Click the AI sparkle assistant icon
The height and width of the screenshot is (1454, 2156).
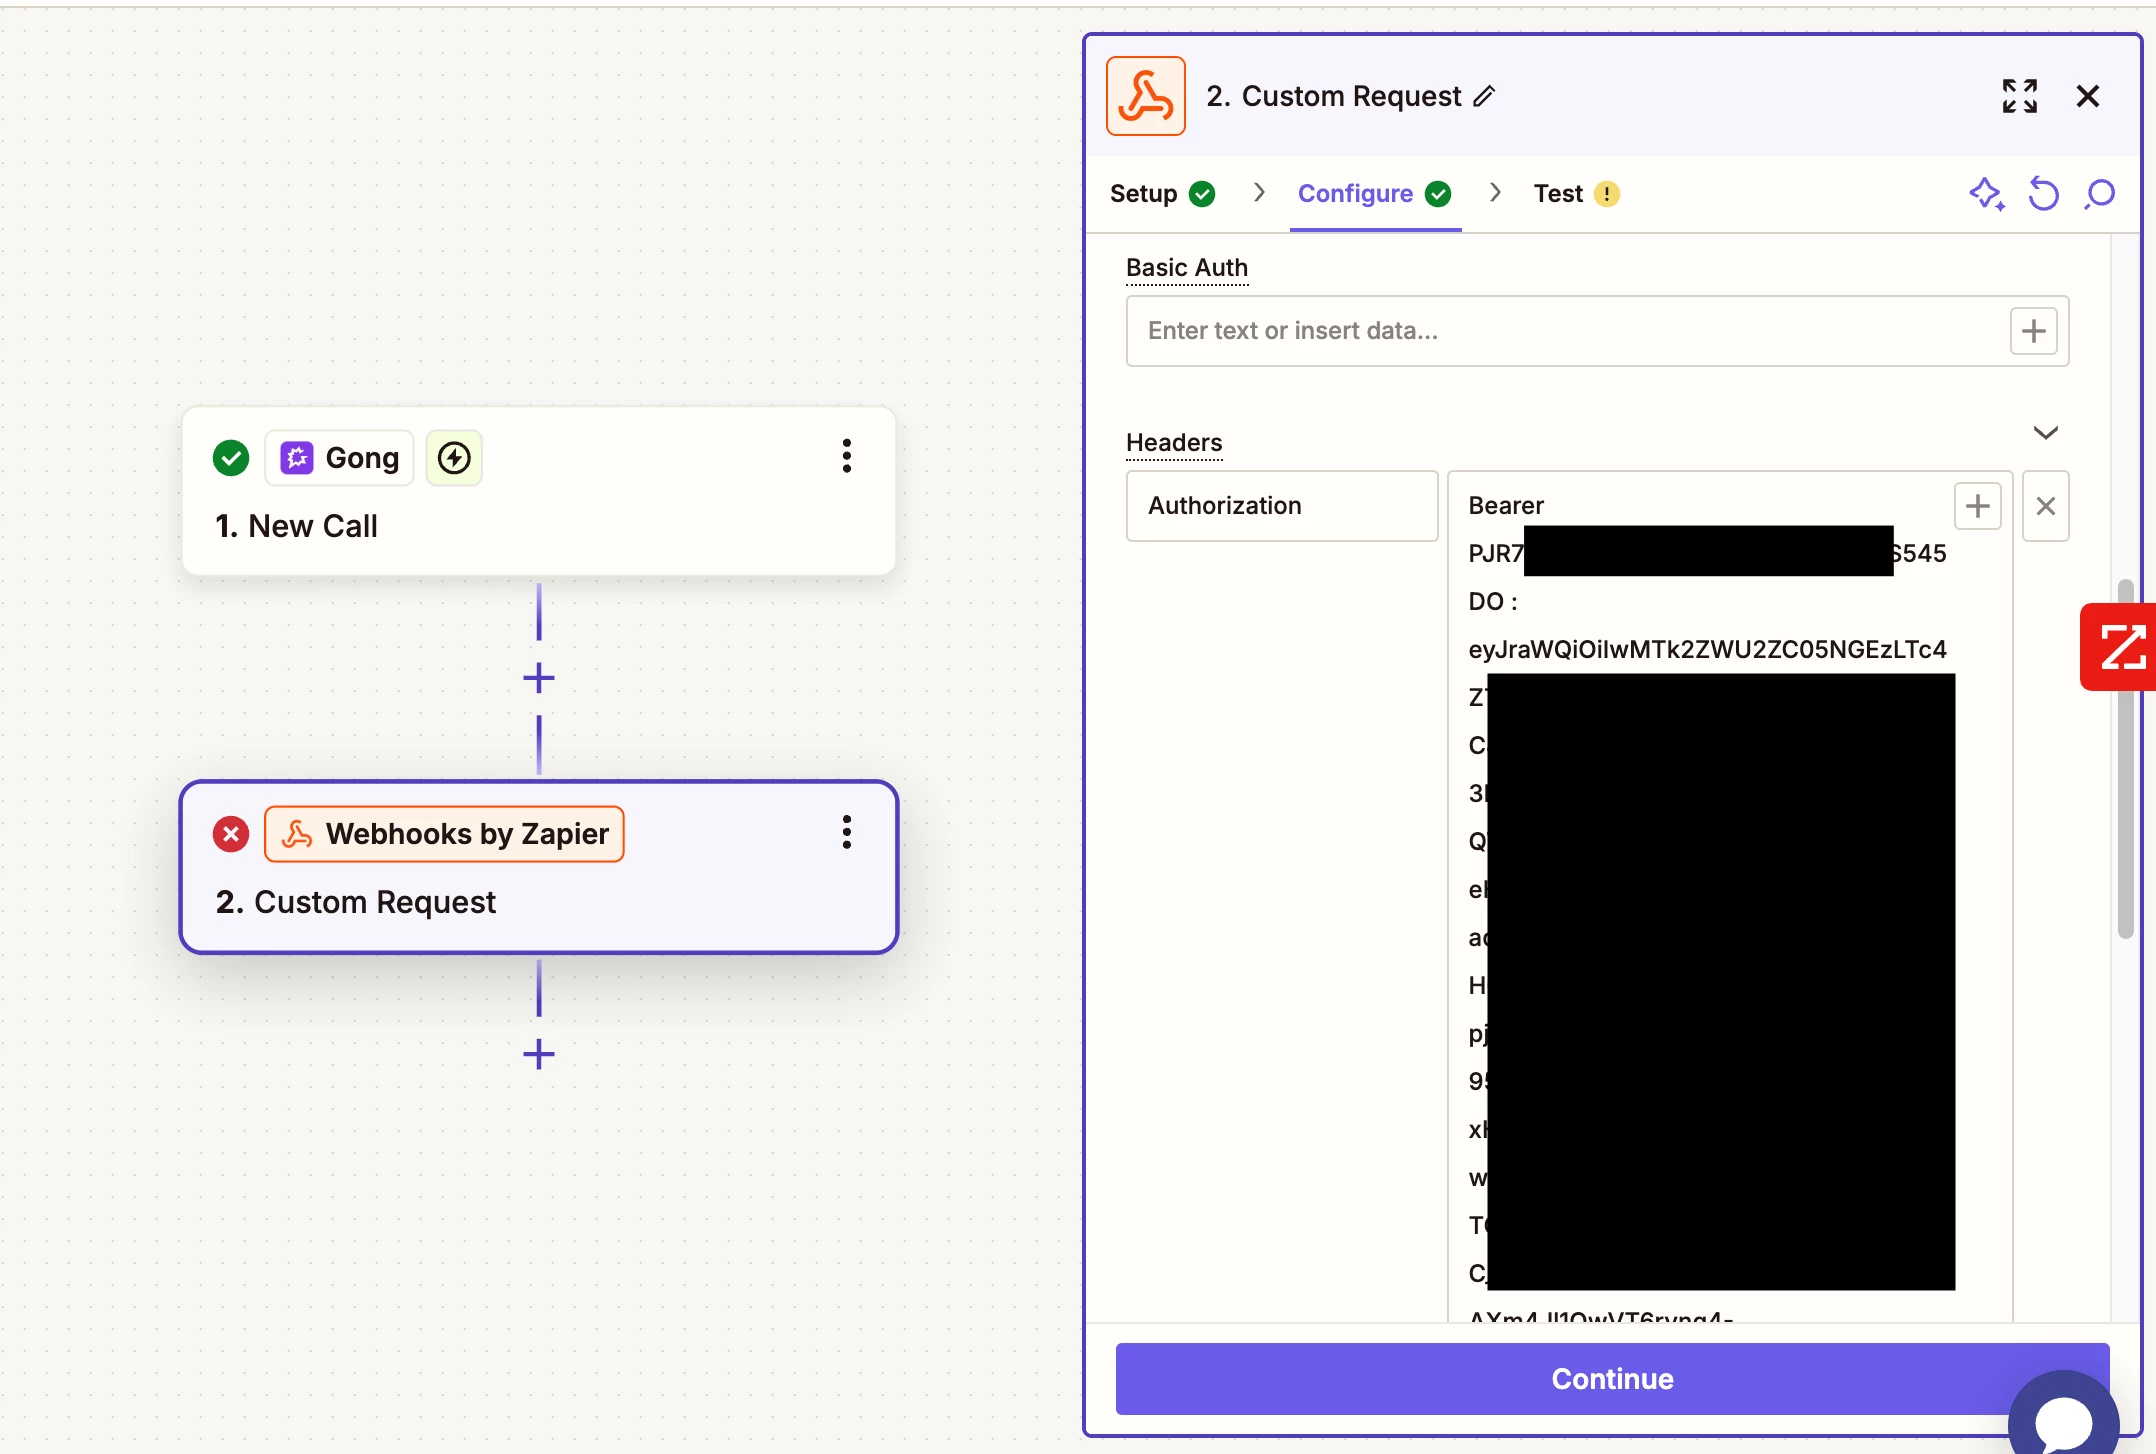coord(1986,193)
